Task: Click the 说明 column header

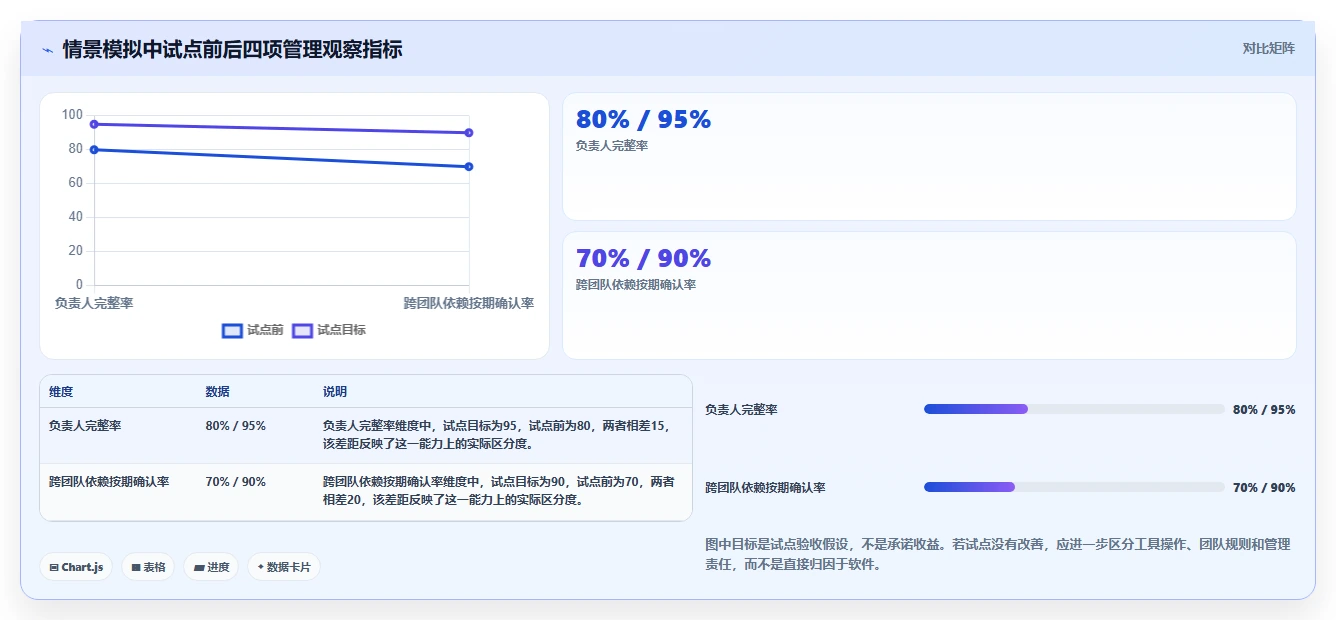Action: click(335, 392)
